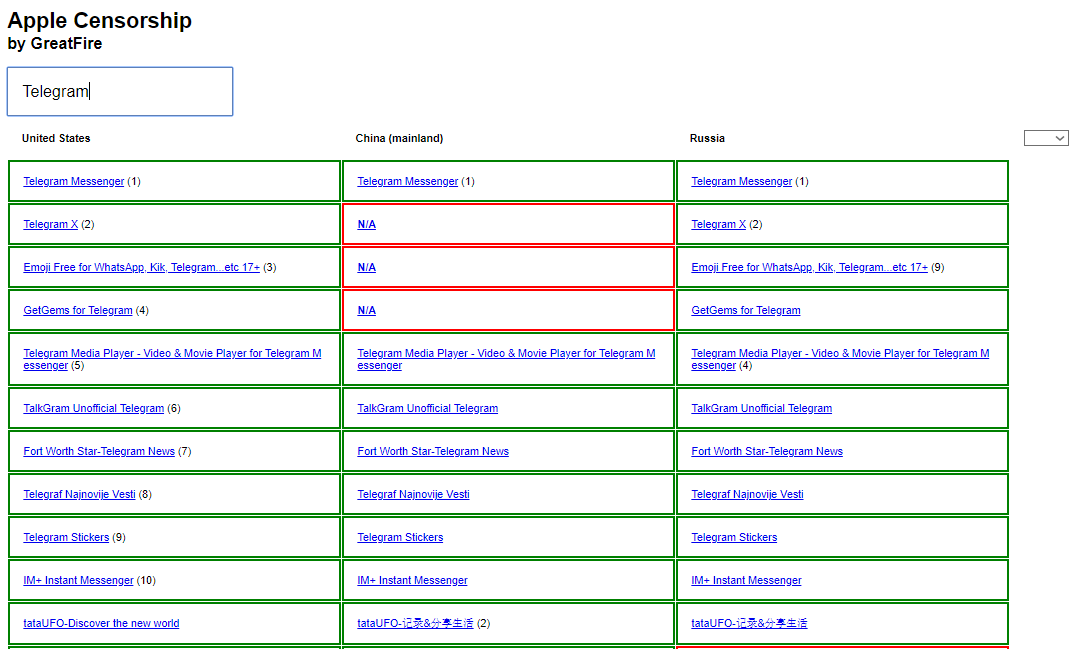Screen dimensions: 1074x649
Task: Open Telegram X link under Russia
Action: pos(719,225)
